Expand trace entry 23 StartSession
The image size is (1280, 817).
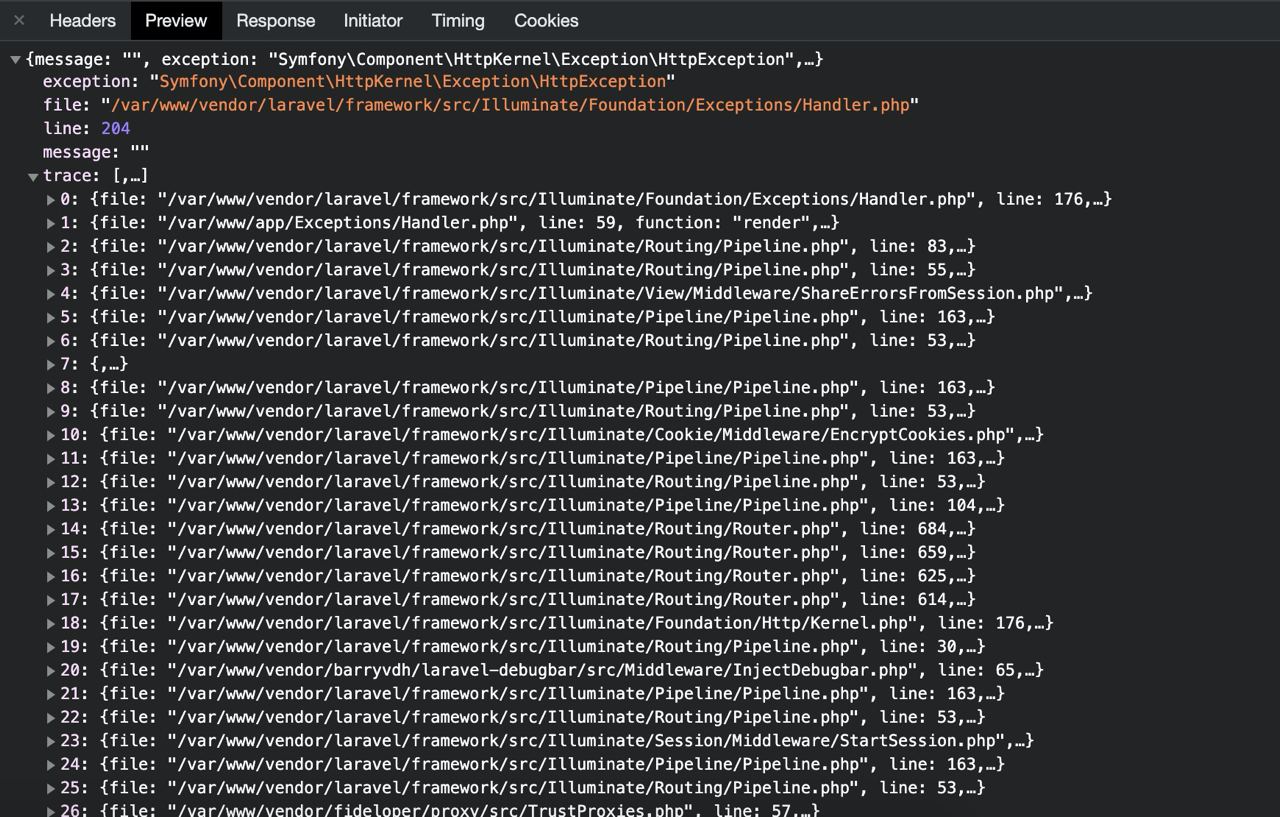51,741
